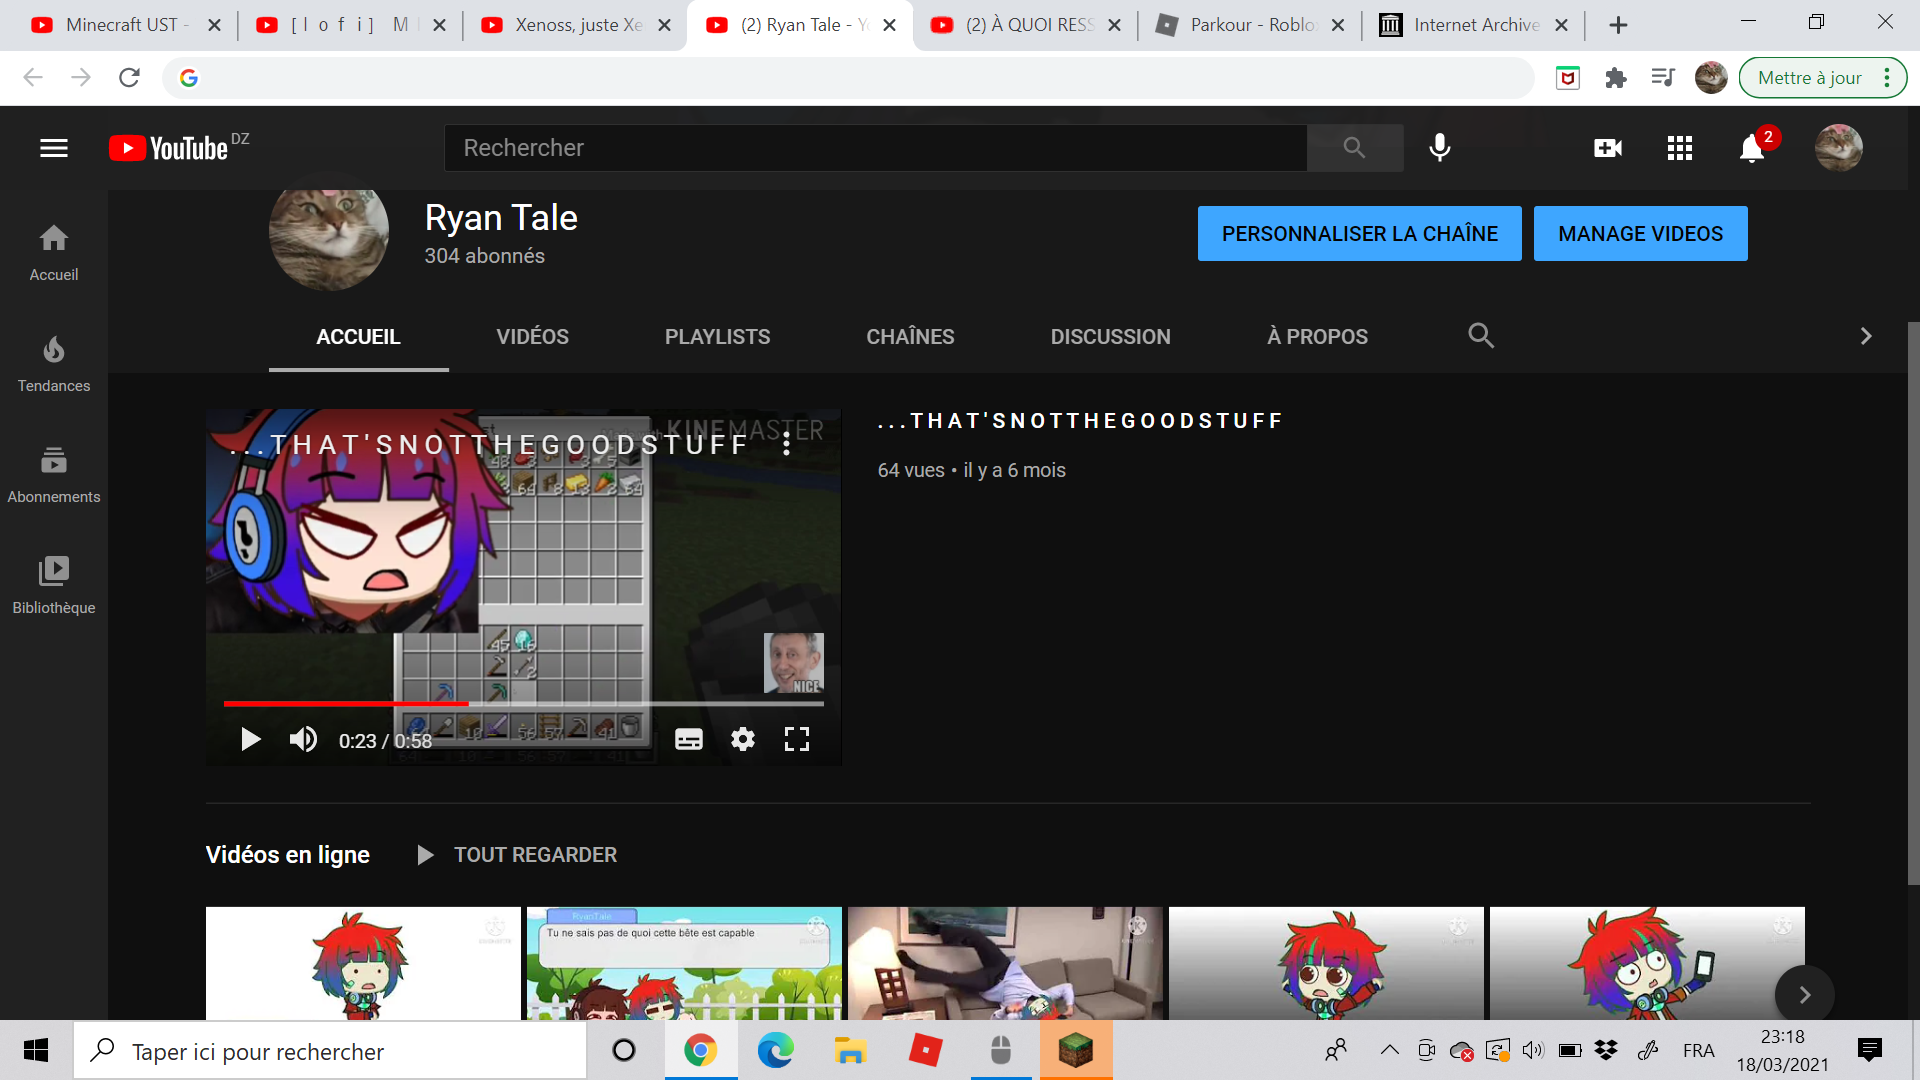The width and height of the screenshot is (1920, 1080).
Task: Switch to the CHAÎNES tab
Action: tap(910, 337)
